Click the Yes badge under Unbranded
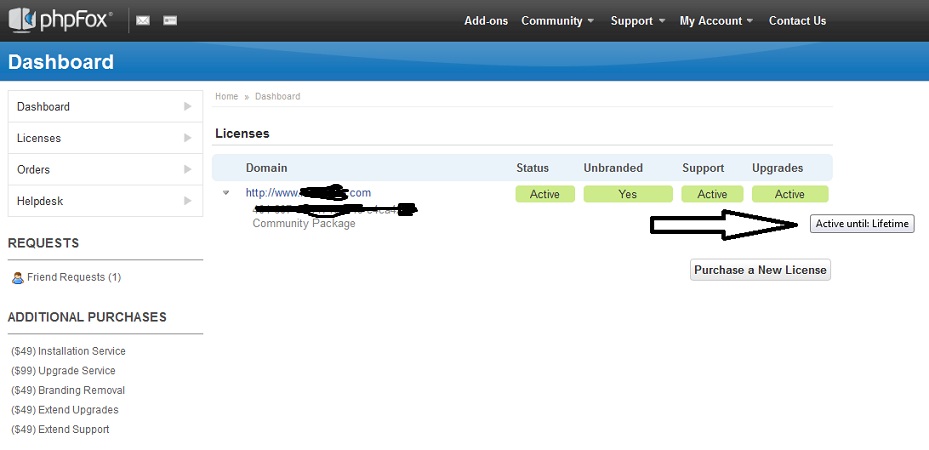 pyautogui.click(x=628, y=194)
